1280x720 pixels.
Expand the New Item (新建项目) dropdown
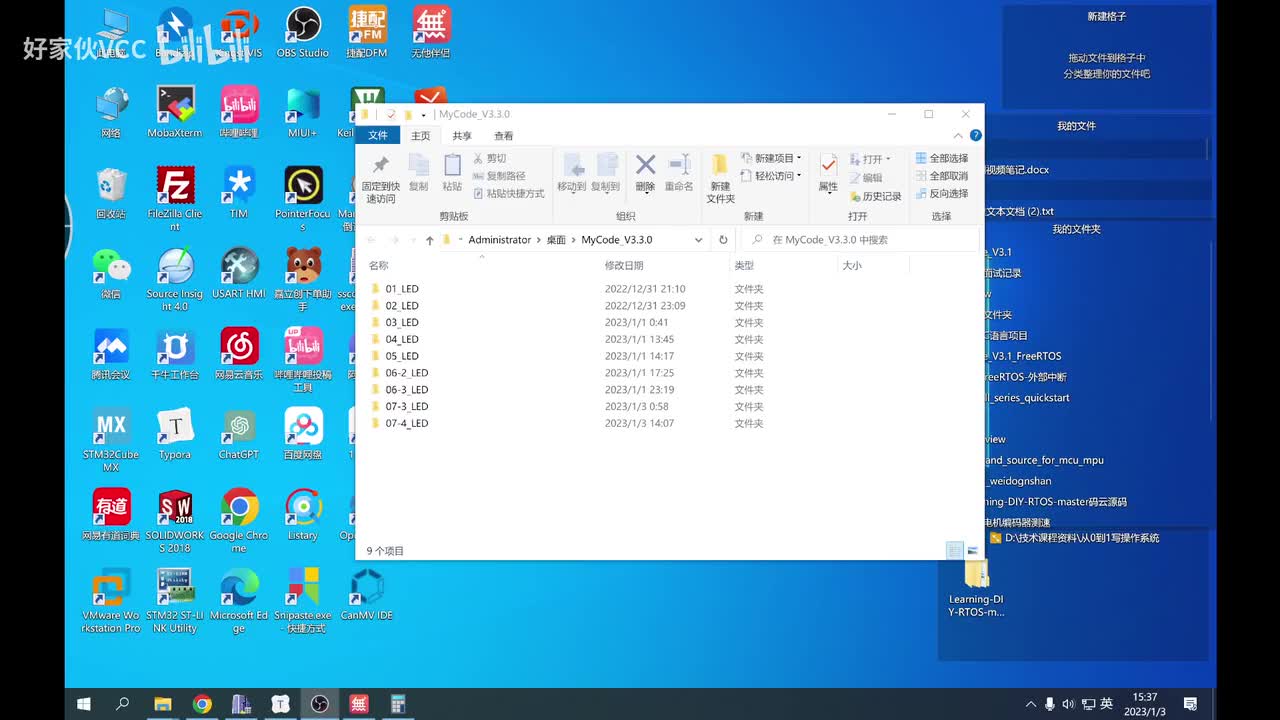point(773,158)
